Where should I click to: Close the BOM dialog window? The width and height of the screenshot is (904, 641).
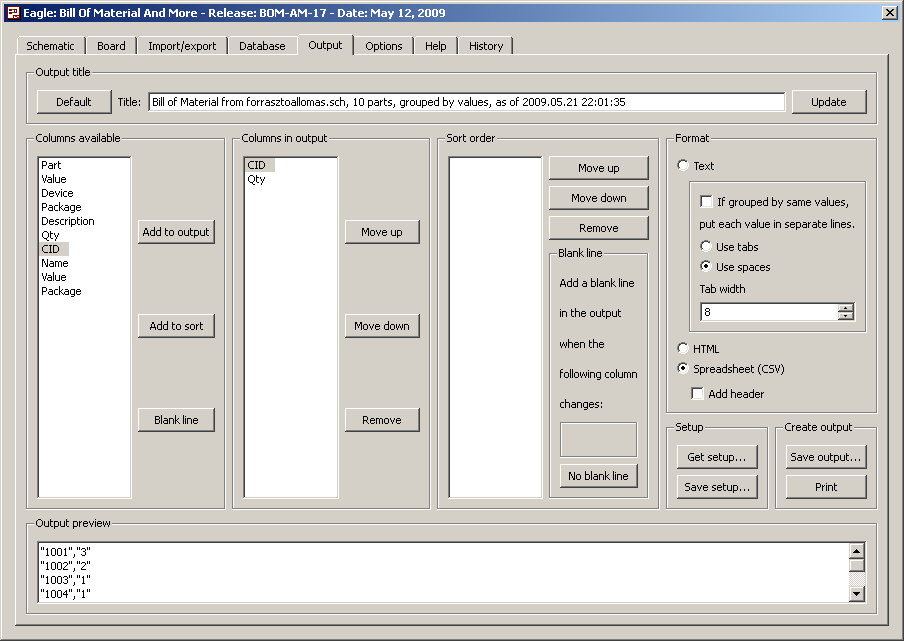pyautogui.click(x=890, y=13)
